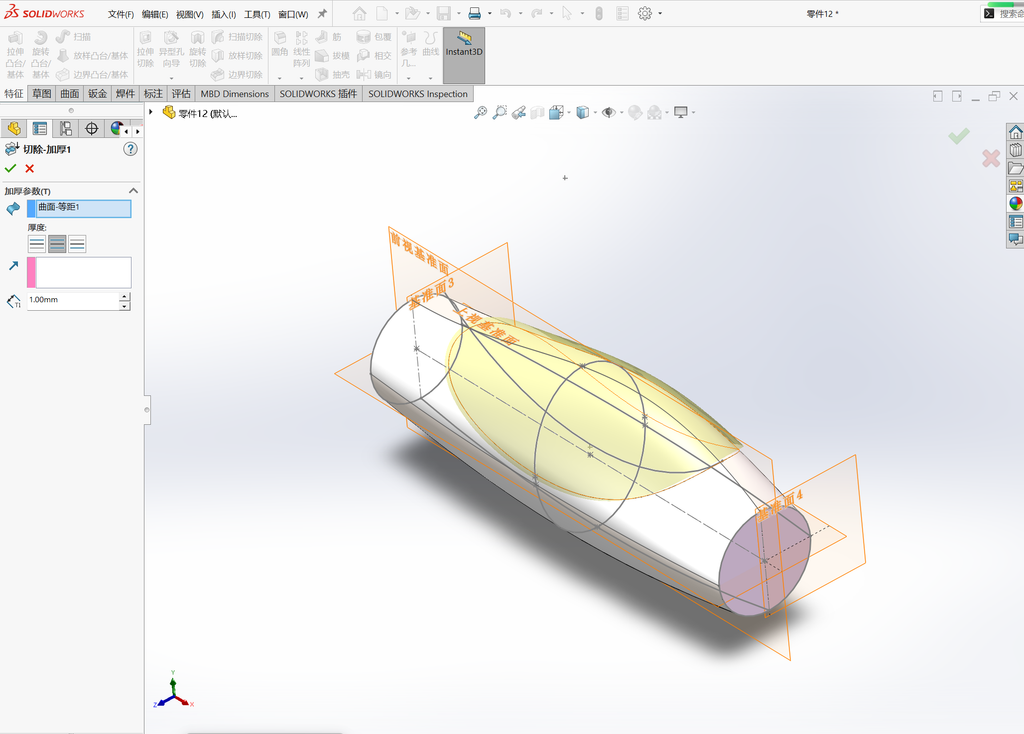Collapse the 加厚参数(T) section

133,191
